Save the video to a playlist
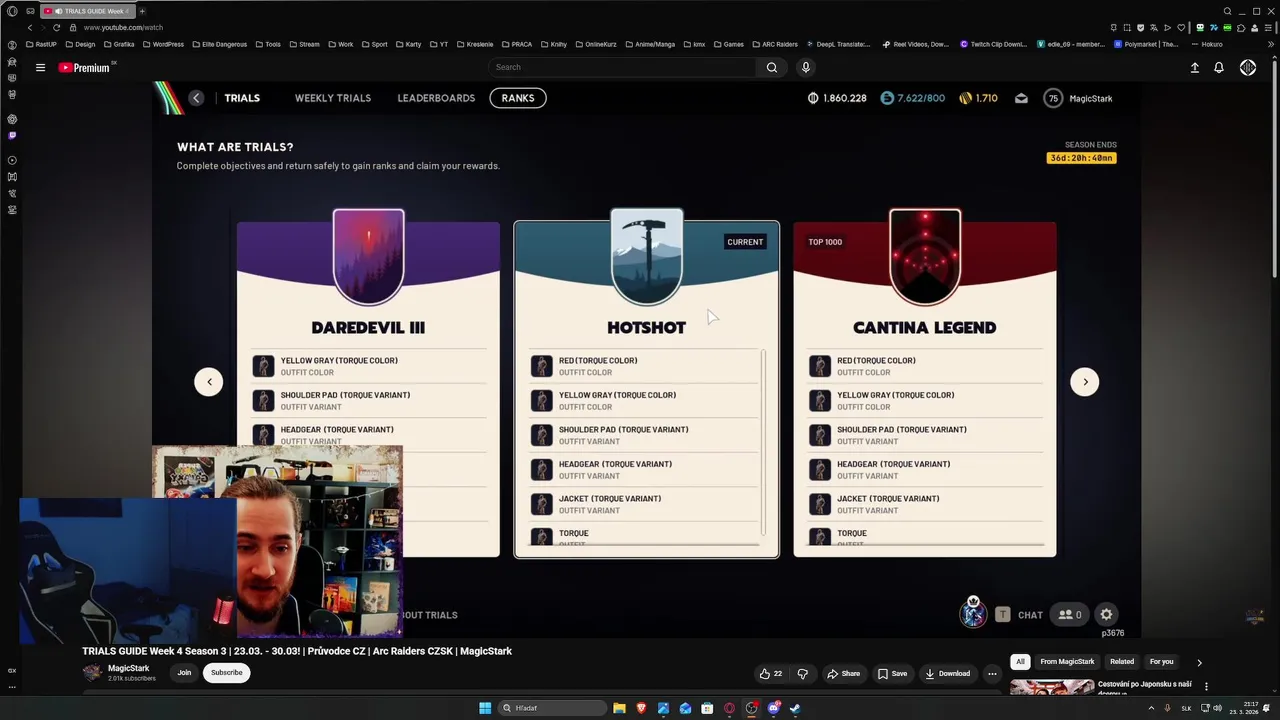 (x=892, y=673)
